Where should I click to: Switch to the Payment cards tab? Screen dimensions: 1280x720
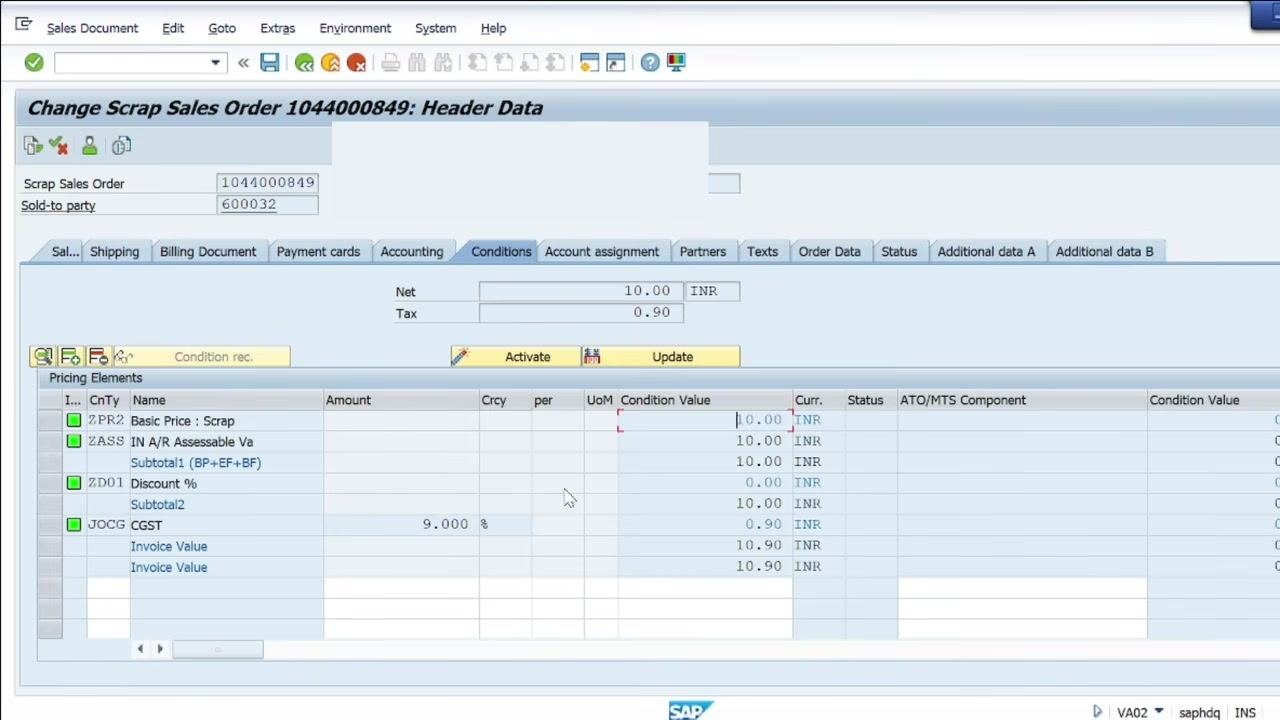318,251
